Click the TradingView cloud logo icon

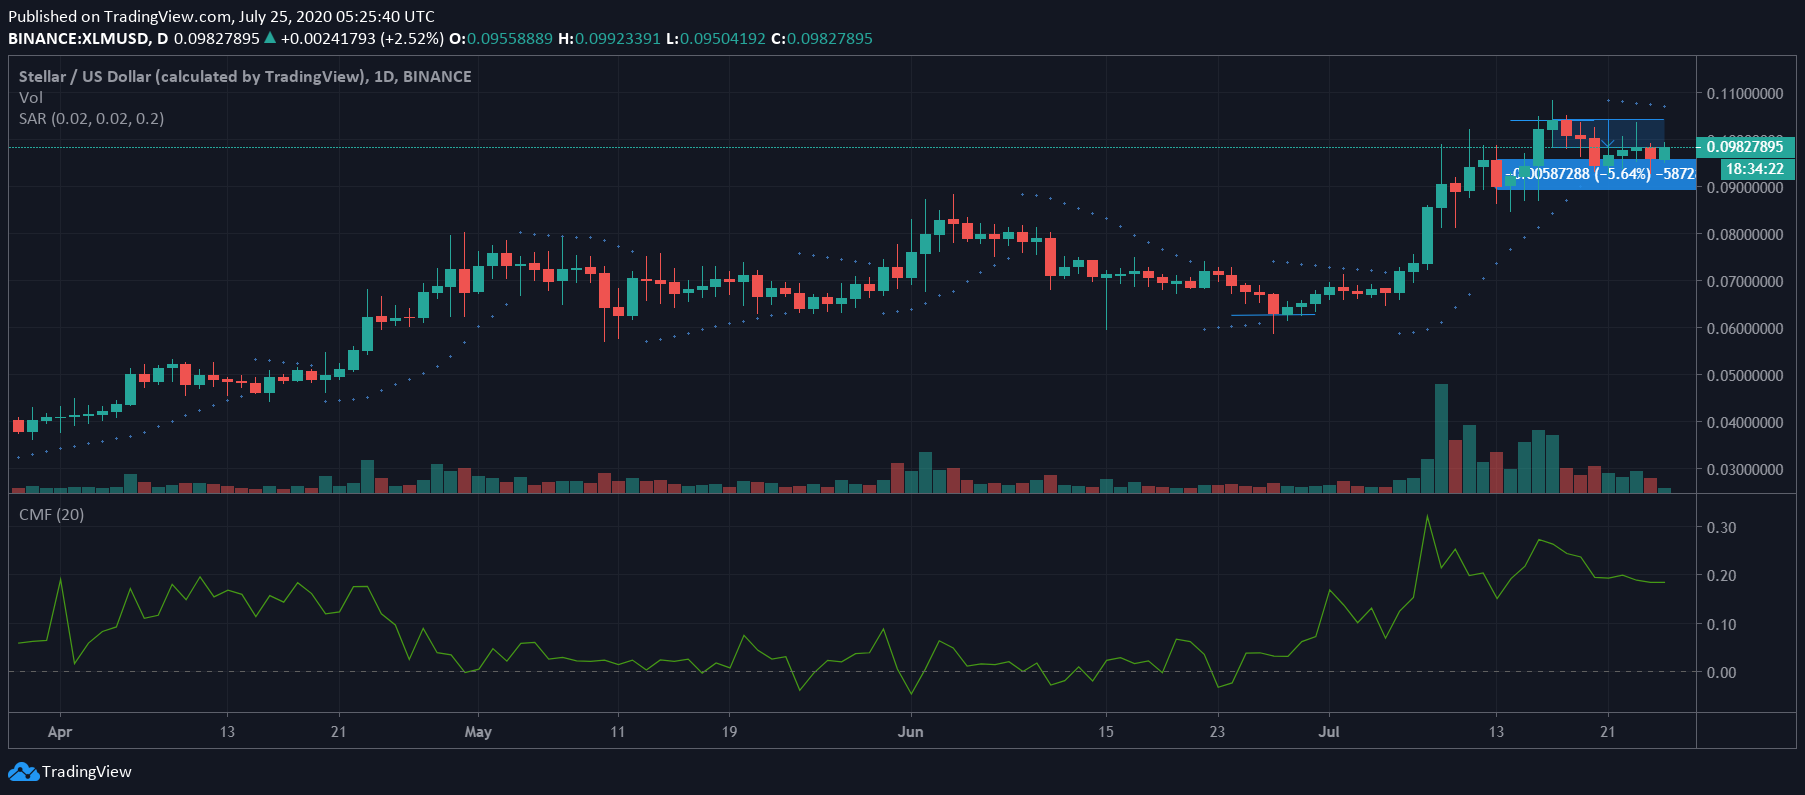[23, 772]
